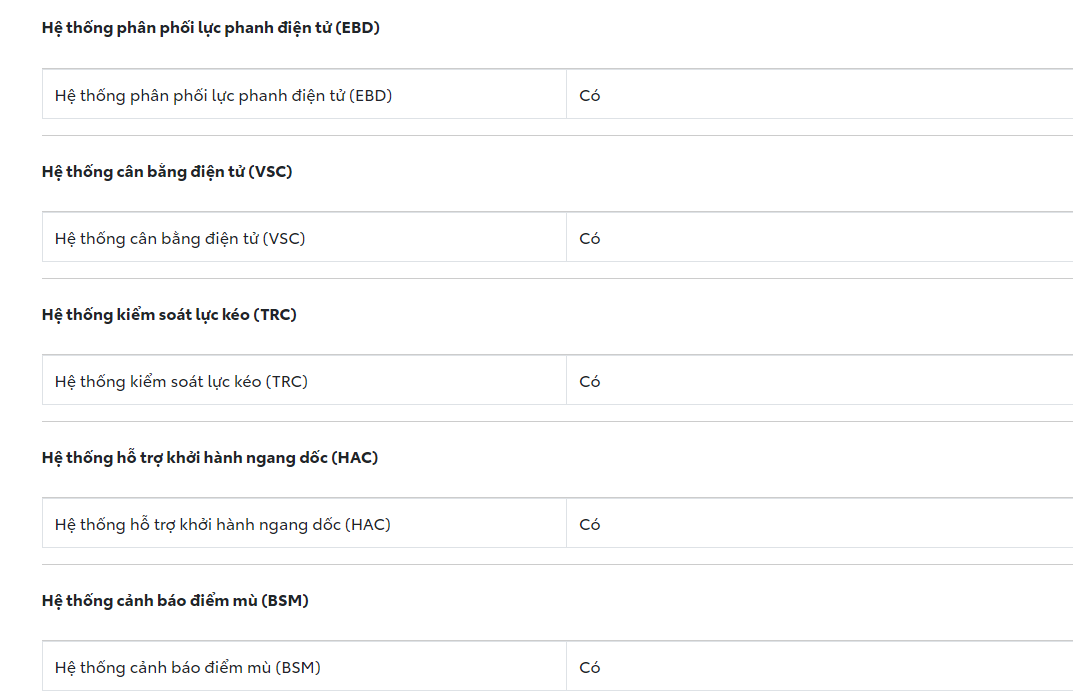Collapse the bold VSC section heading
The height and width of the screenshot is (699, 1073).
click(167, 171)
